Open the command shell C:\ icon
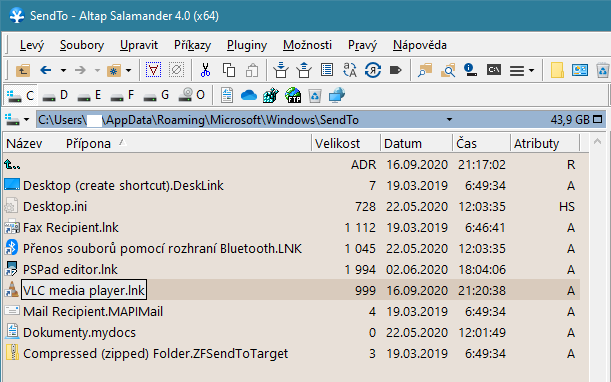Viewport: 611px width, 382px height. [x=494, y=70]
